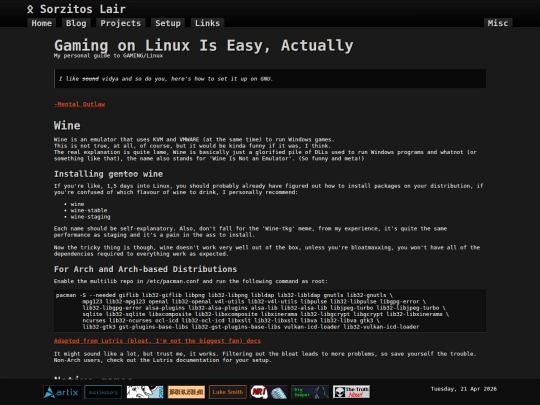Open the Artix badge in footer
540x405 pixels.
coord(62,392)
